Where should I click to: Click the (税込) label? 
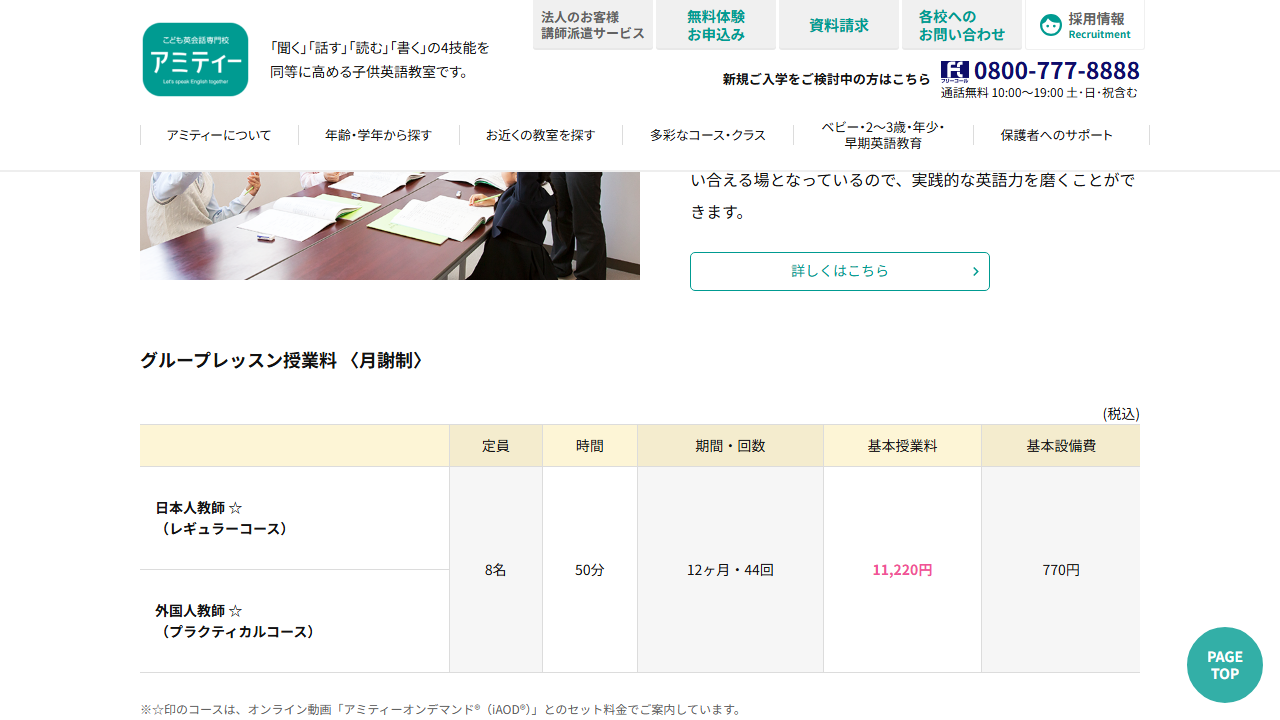point(1121,413)
